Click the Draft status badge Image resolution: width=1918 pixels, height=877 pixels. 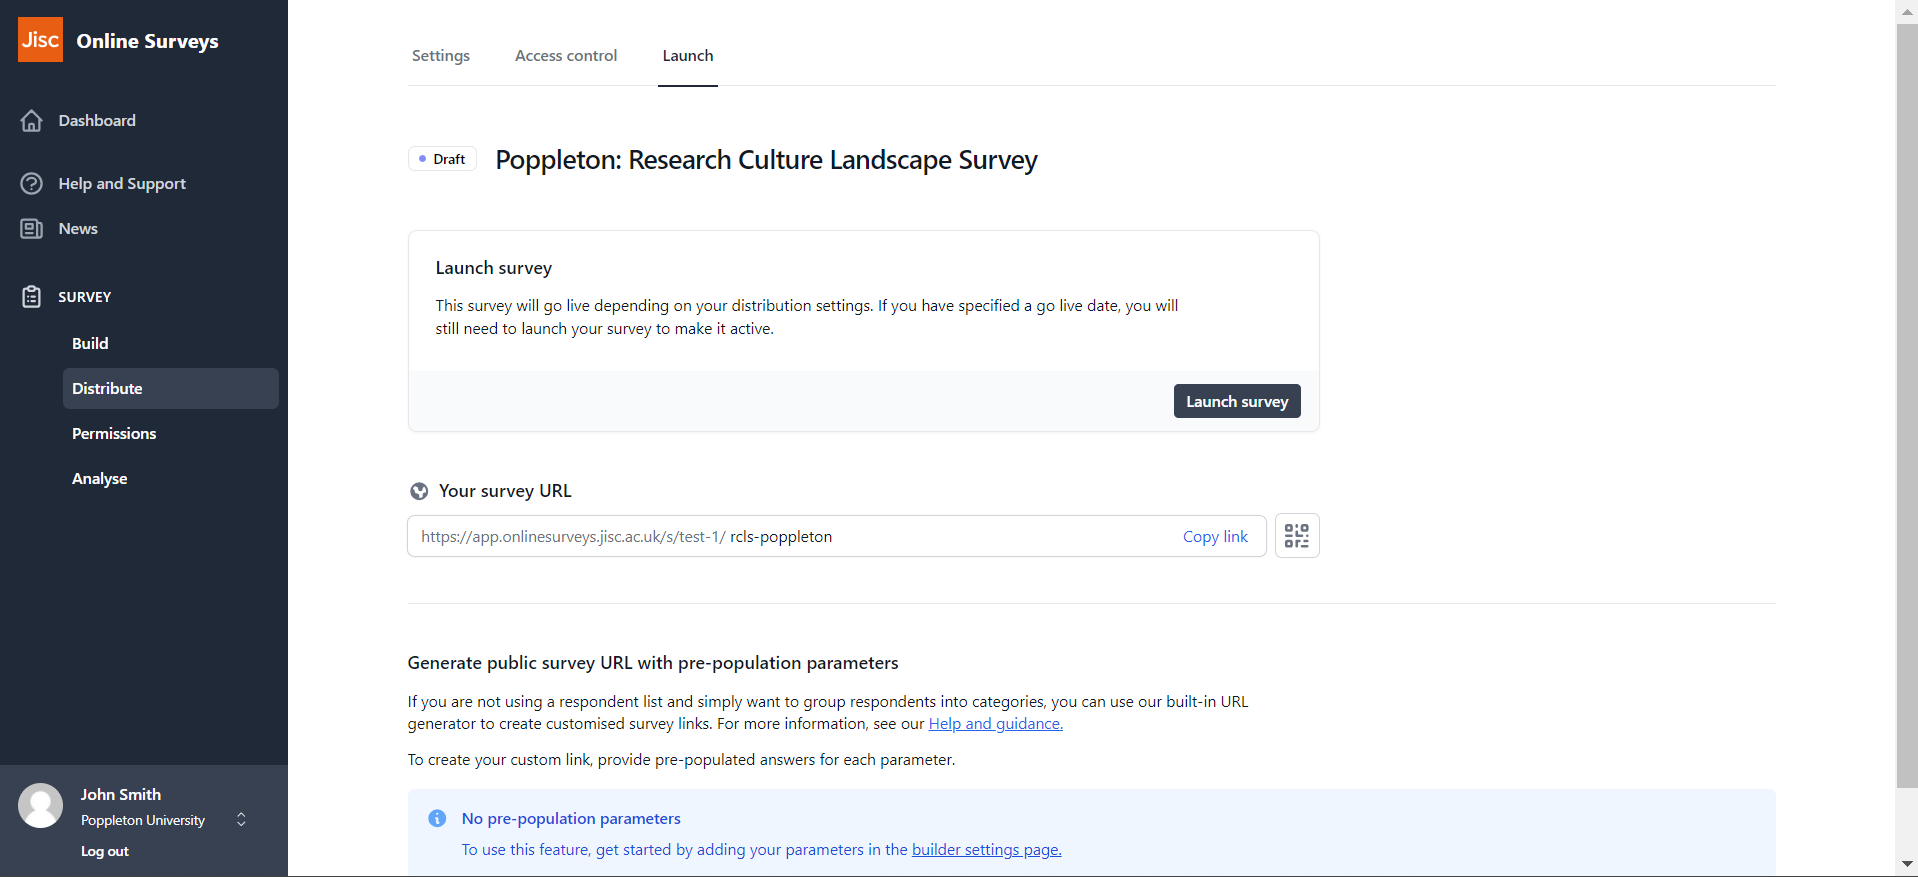442,159
